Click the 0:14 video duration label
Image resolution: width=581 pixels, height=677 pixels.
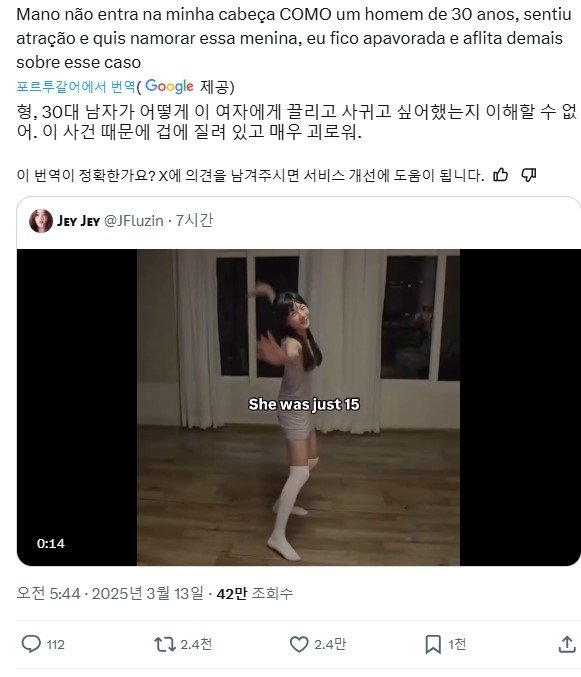point(51,543)
